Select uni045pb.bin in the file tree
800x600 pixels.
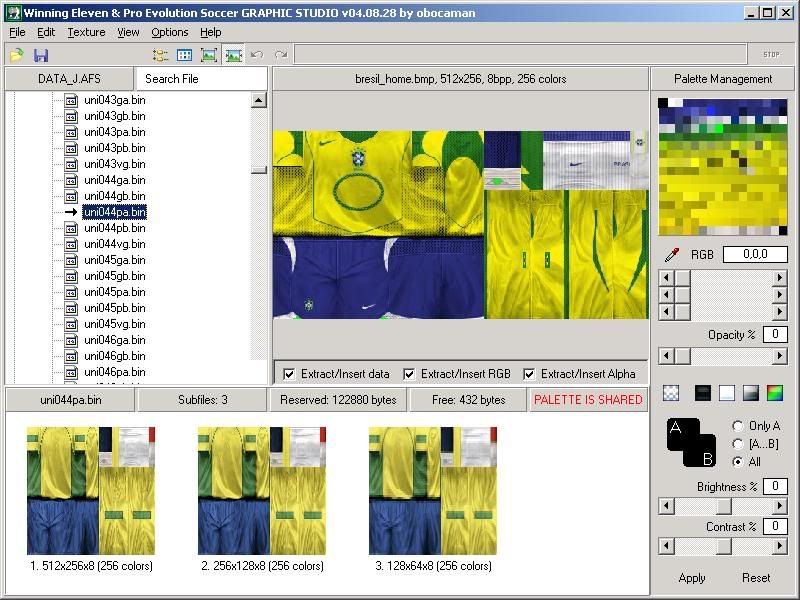(115, 308)
